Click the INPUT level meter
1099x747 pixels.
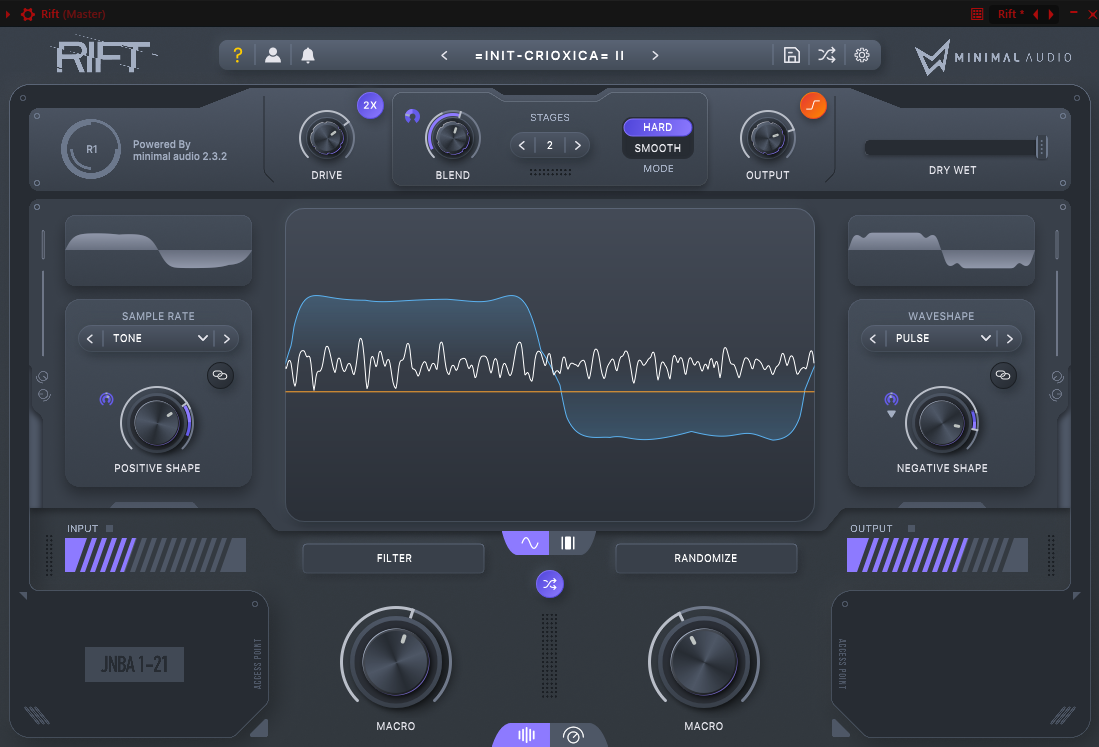(156, 555)
